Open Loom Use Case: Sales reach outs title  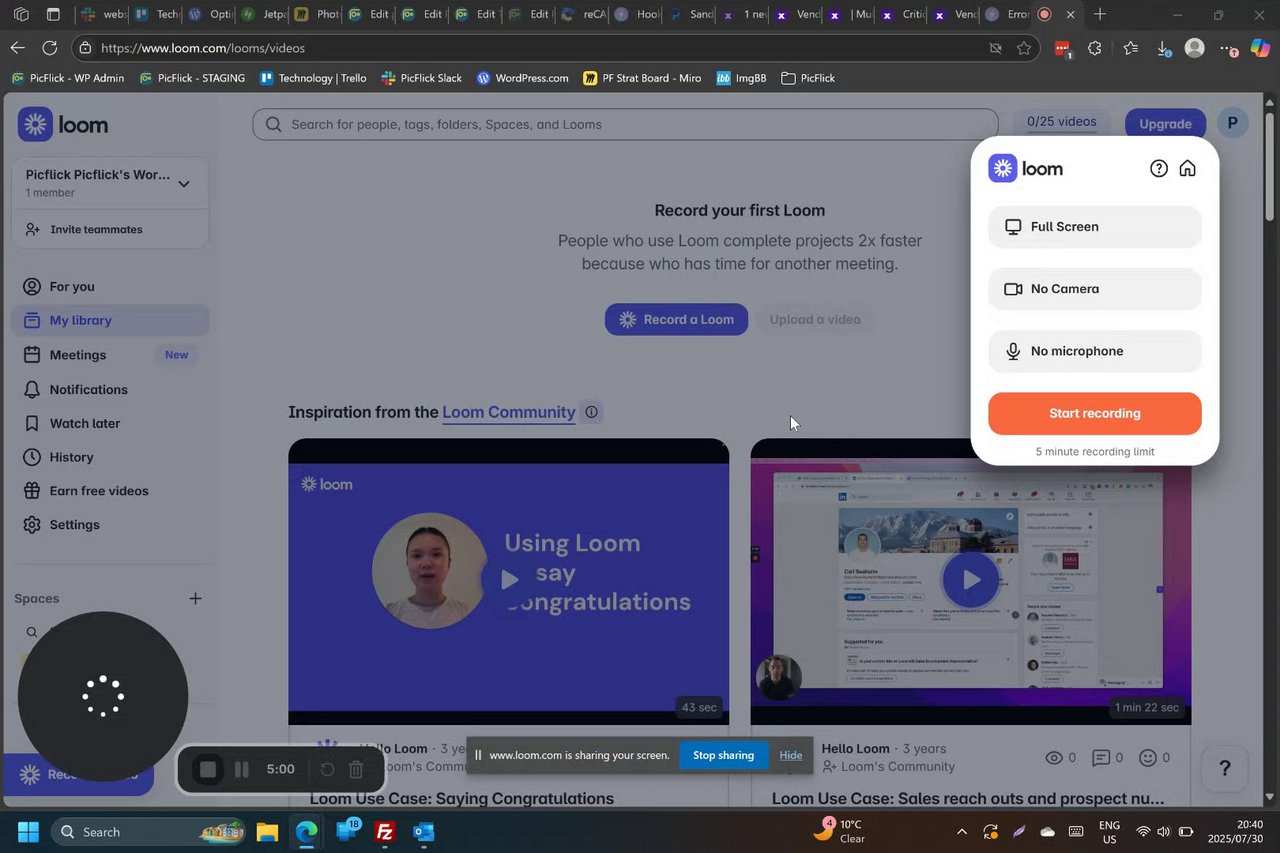pyautogui.click(x=968, y=799)
